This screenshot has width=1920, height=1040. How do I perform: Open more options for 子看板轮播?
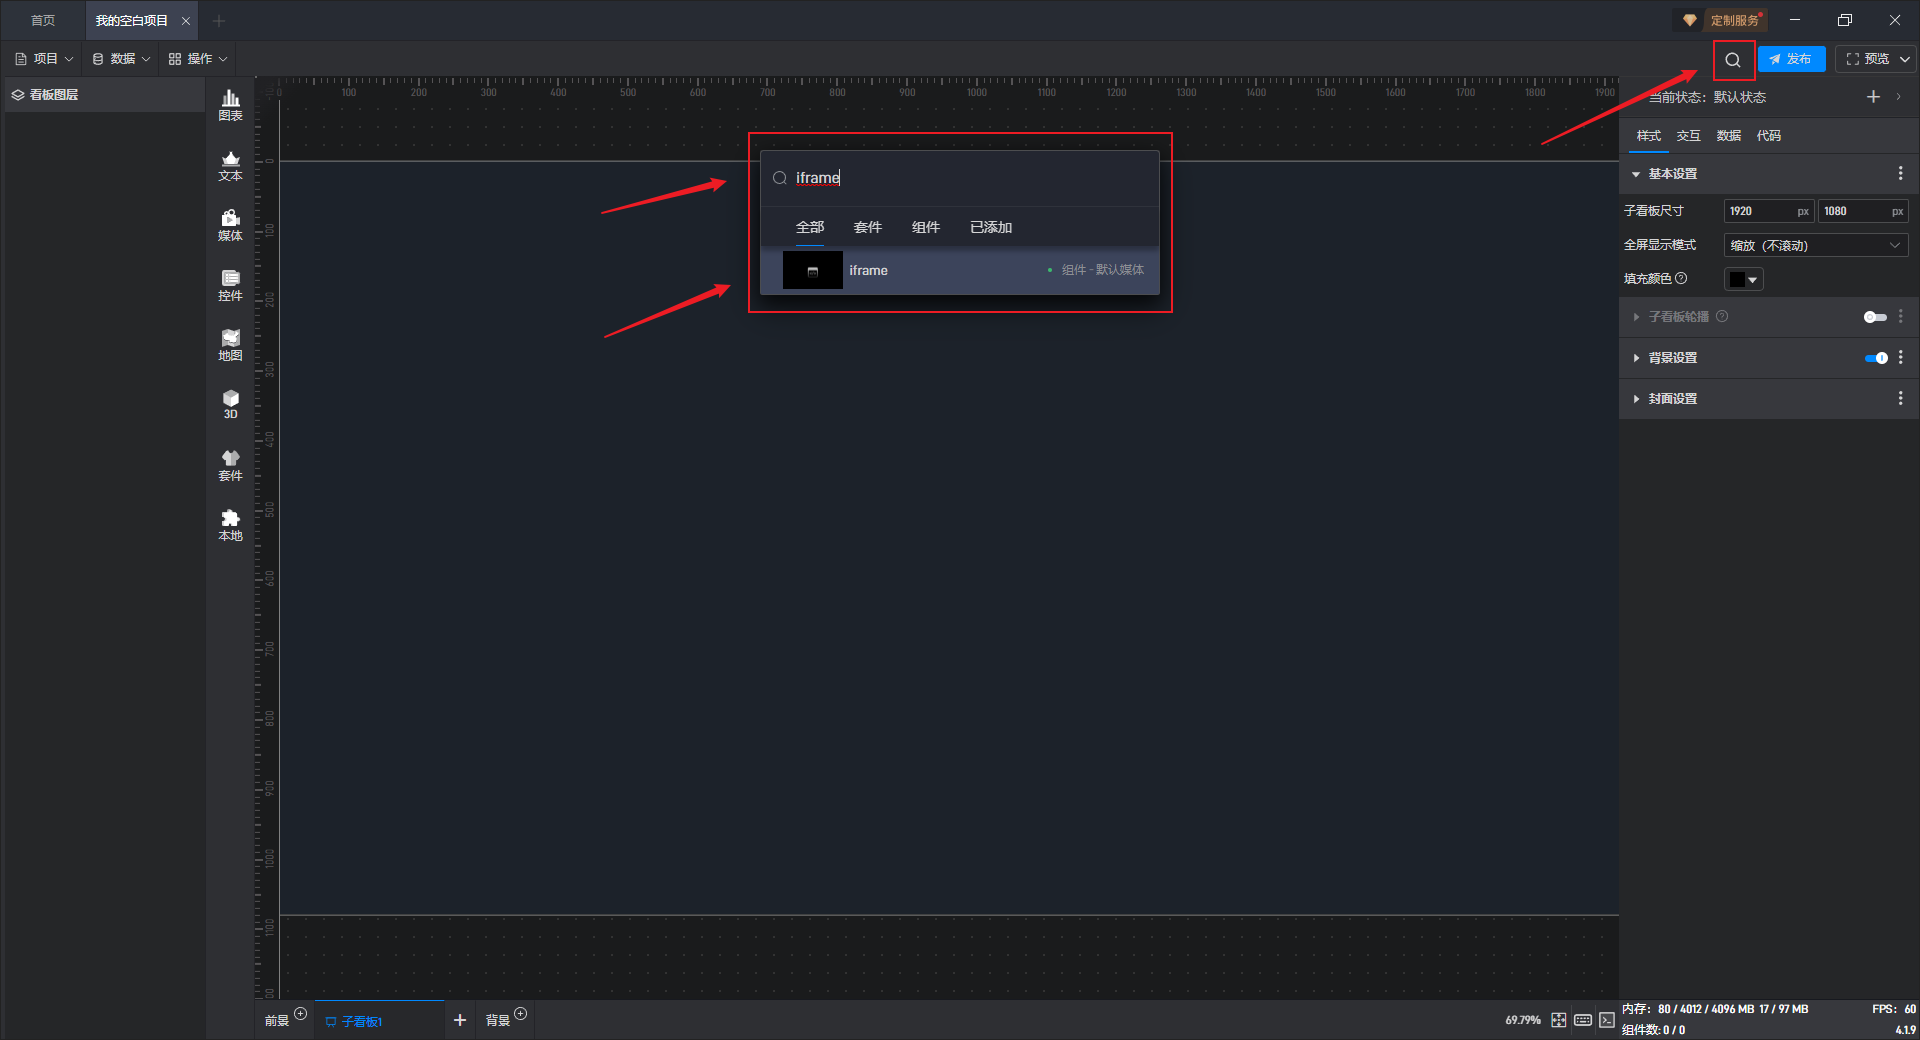point(1901,316)
